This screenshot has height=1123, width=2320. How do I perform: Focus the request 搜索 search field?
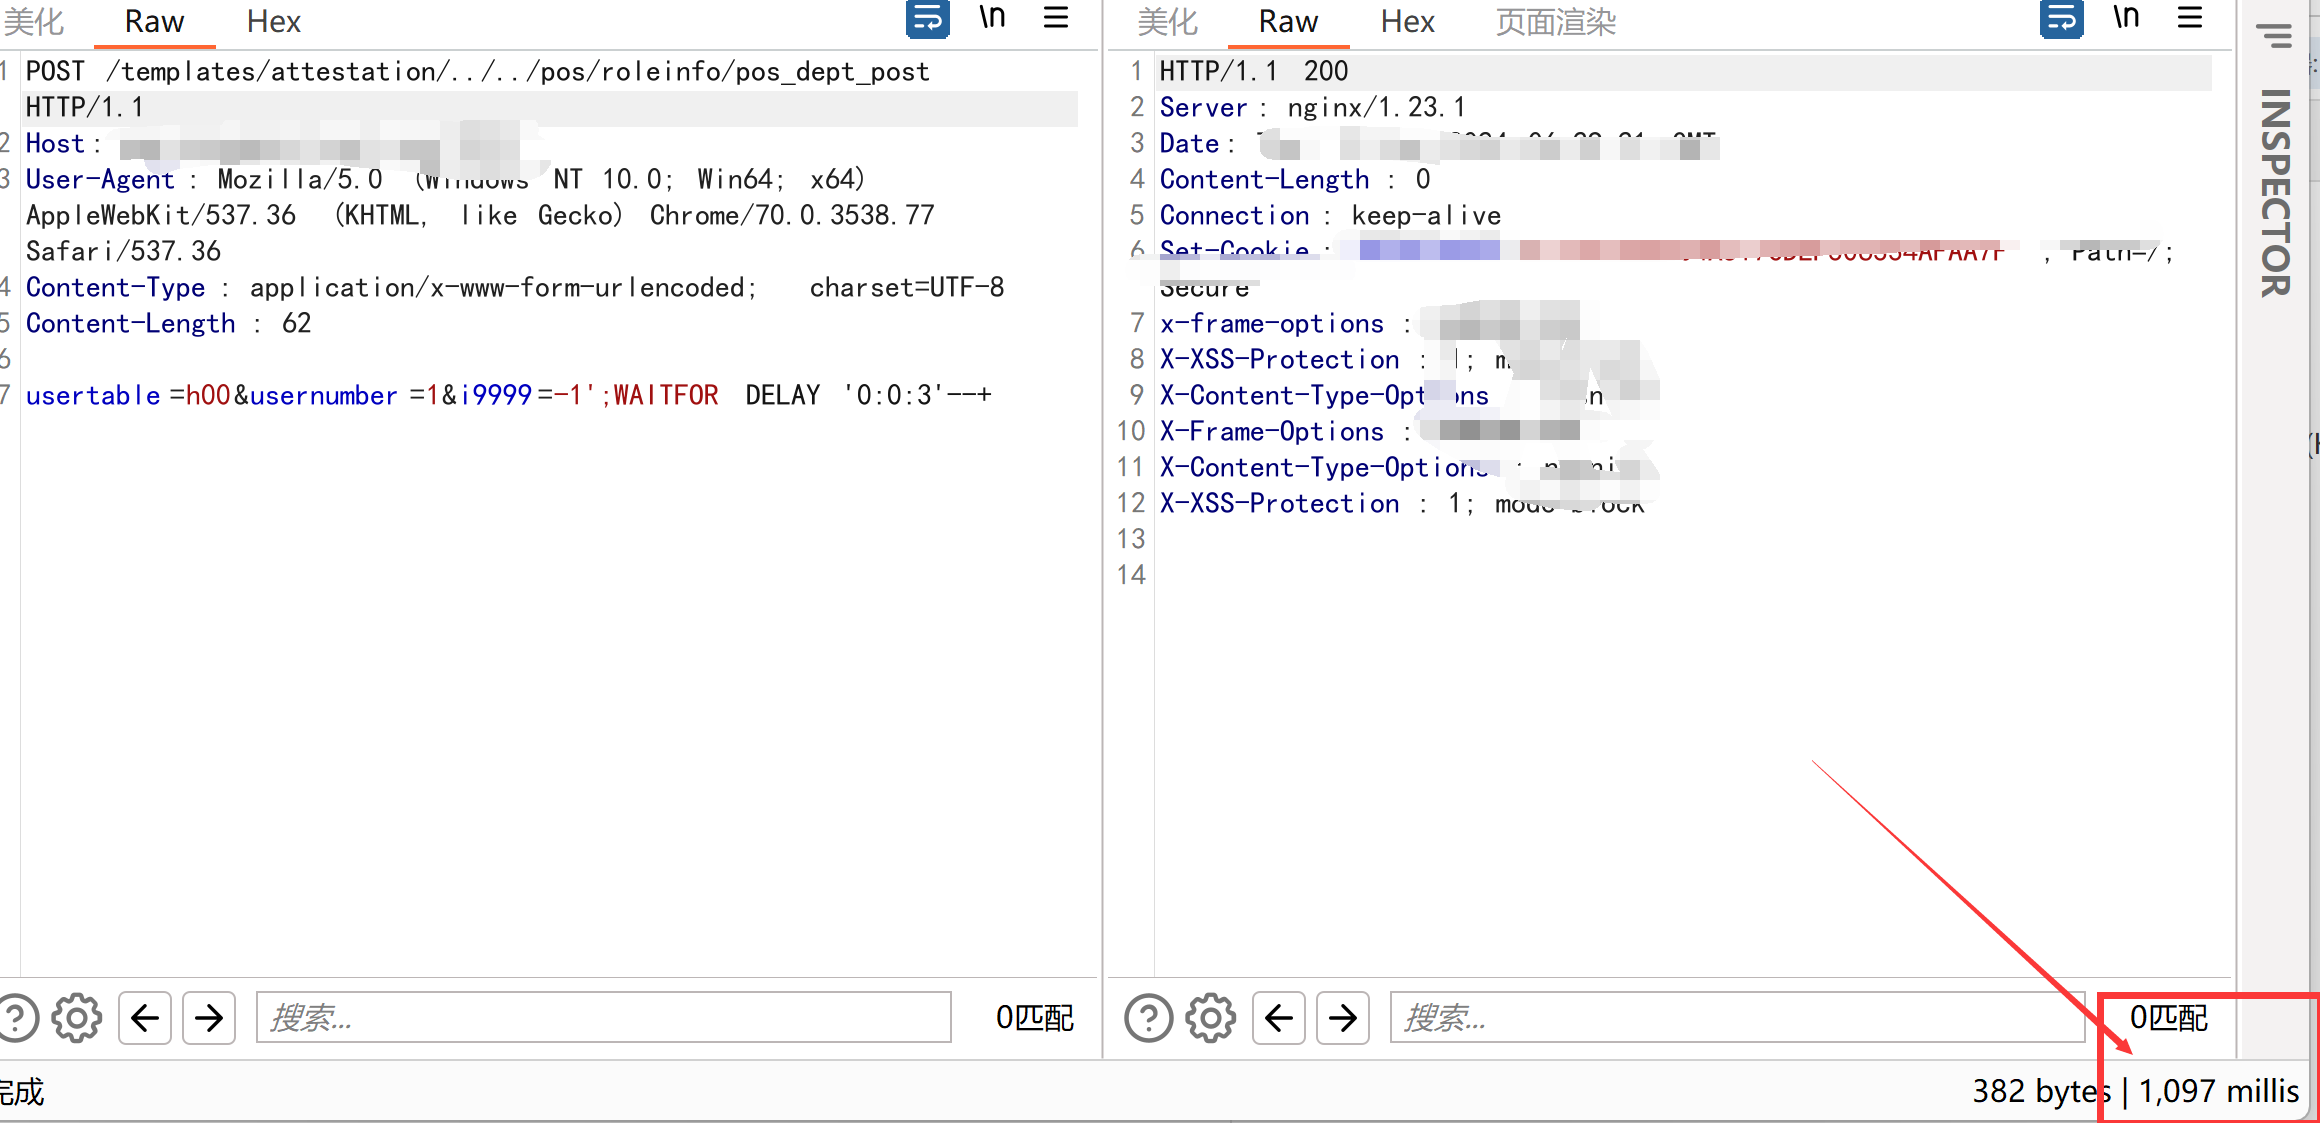coord(603,1018)
